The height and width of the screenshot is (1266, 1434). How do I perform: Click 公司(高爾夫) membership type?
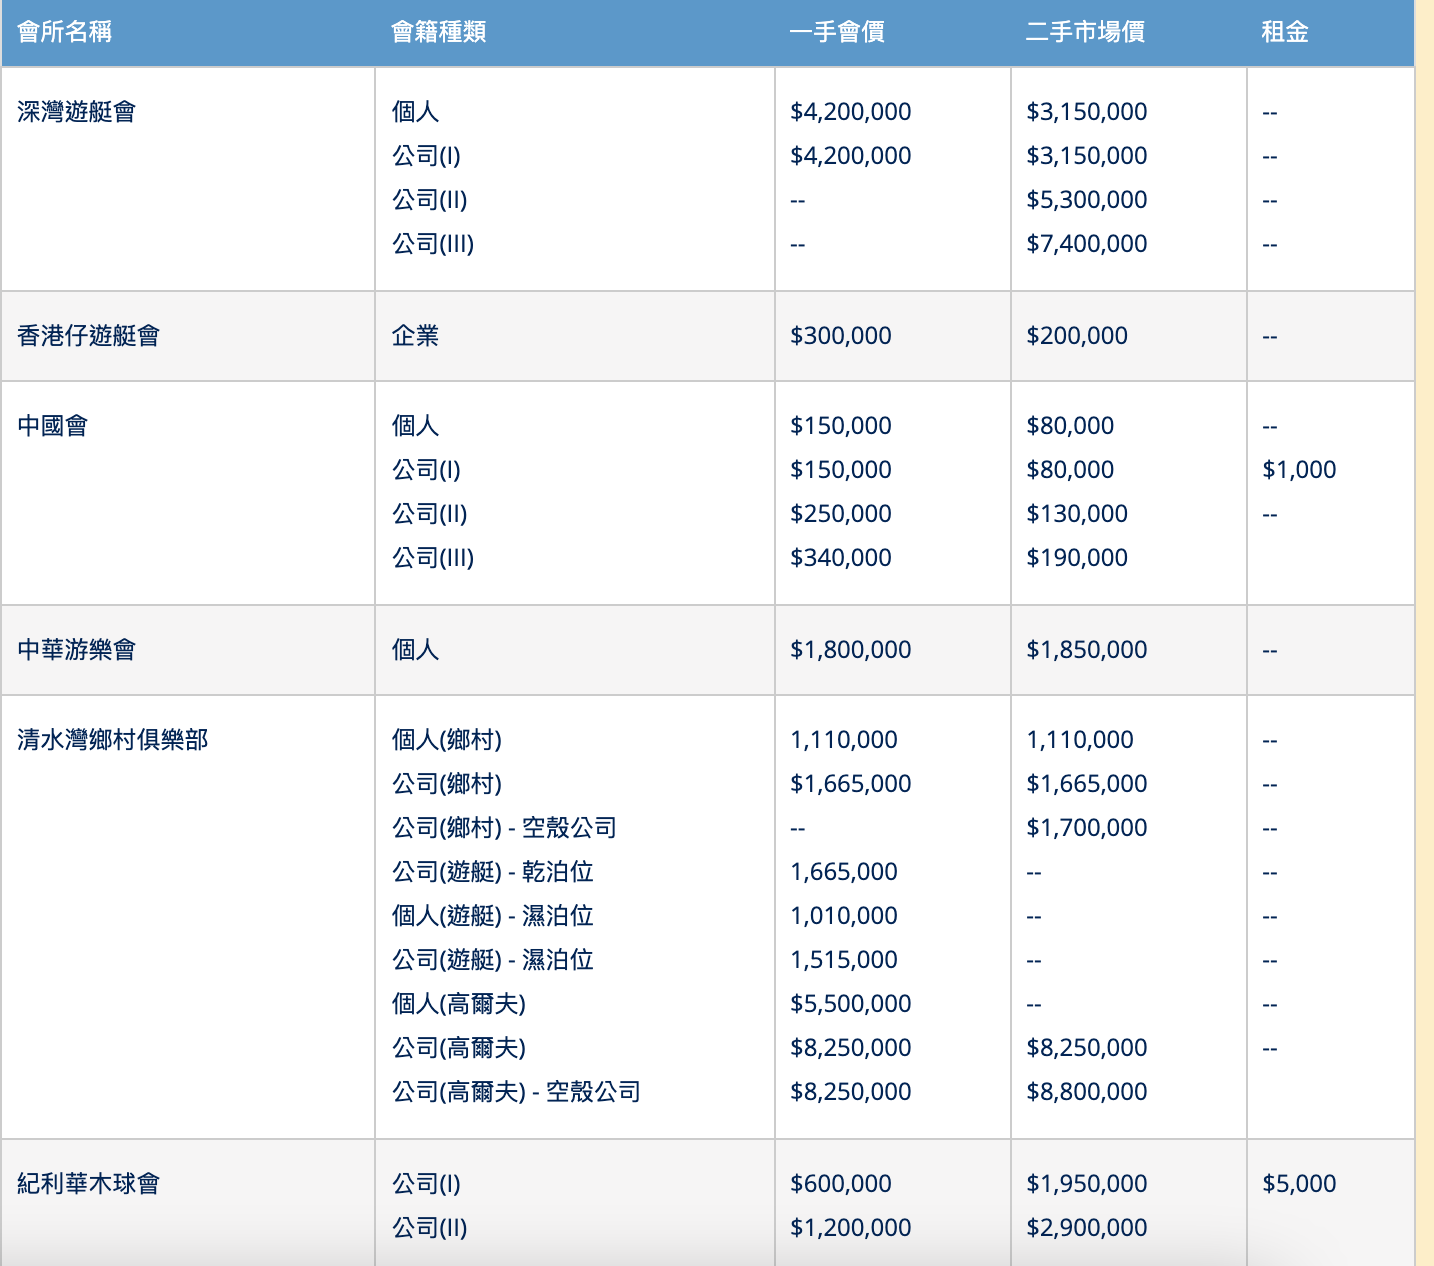pyautogui.click(x=458, y=1048)
